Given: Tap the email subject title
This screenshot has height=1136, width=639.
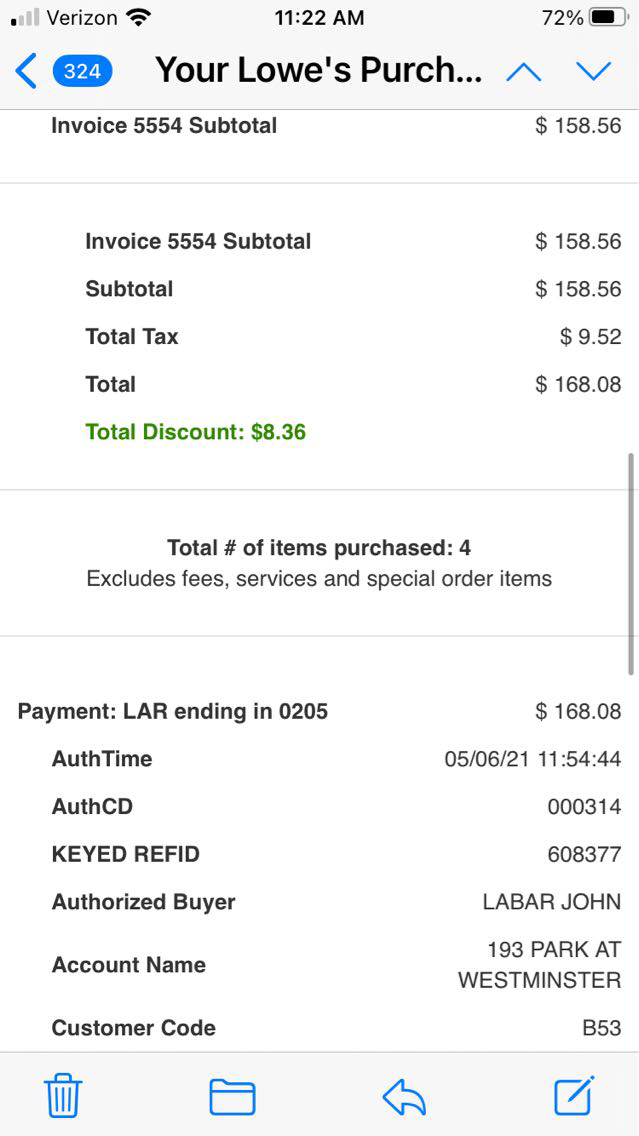Looking at the screenshot, I should [x=318, y=71].
